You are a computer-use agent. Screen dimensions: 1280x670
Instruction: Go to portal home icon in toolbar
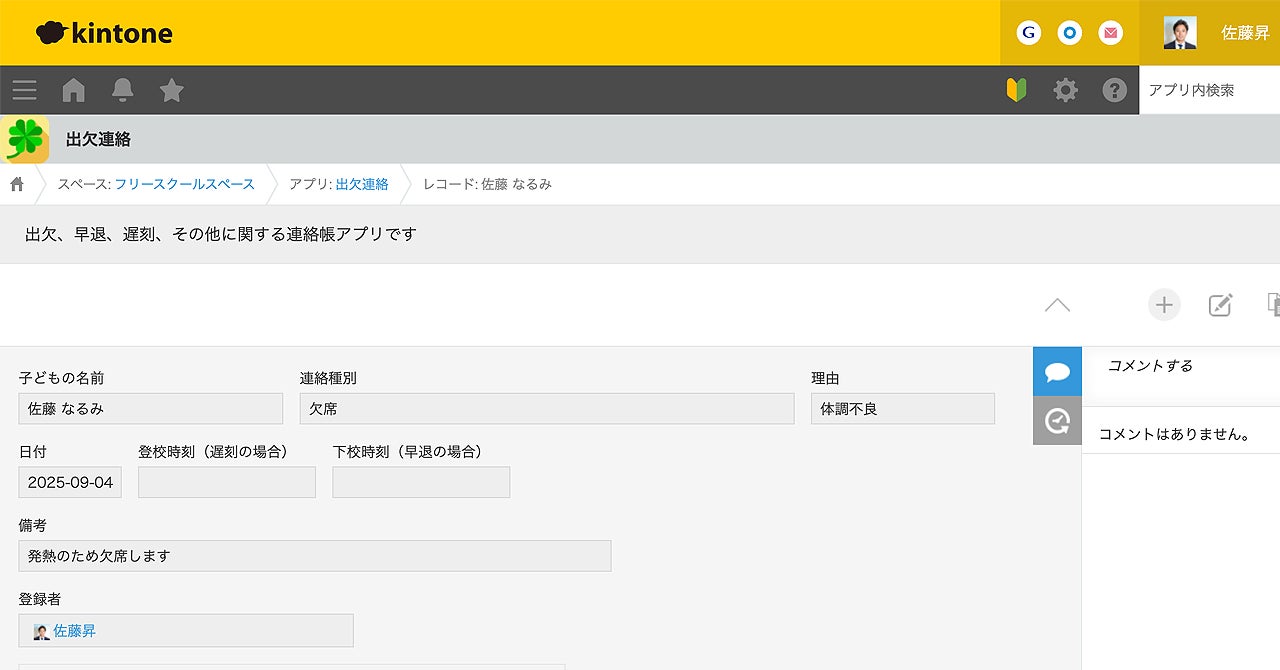[73, 90]
